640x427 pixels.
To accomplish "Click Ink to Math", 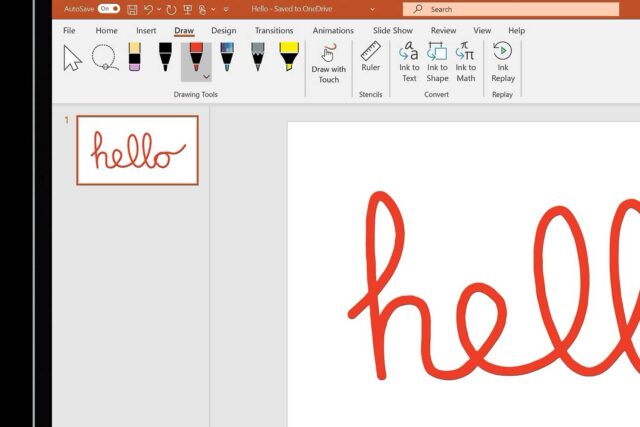I will click(465, 61).
